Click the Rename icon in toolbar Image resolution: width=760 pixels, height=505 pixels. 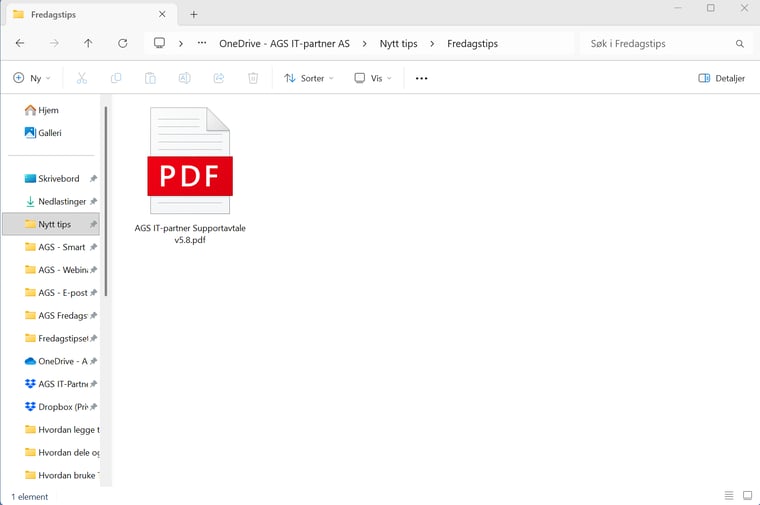click(x=184, y=78)
